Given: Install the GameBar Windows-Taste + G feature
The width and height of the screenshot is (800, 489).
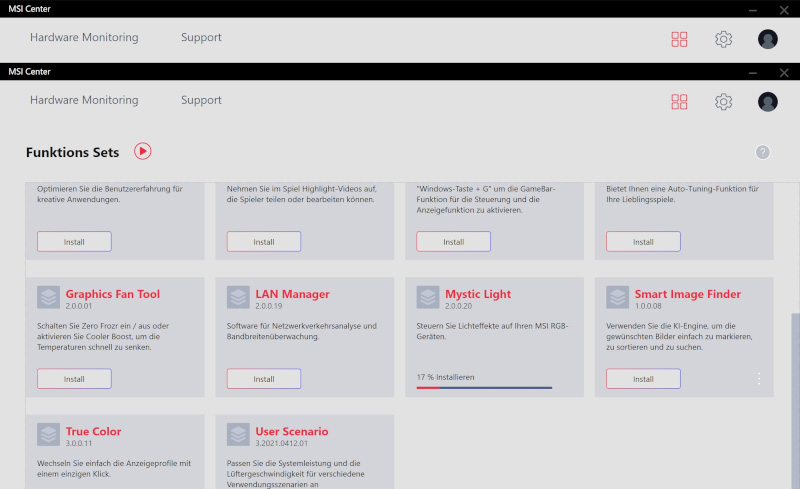Looking at the screenshot, I should 454,241.
